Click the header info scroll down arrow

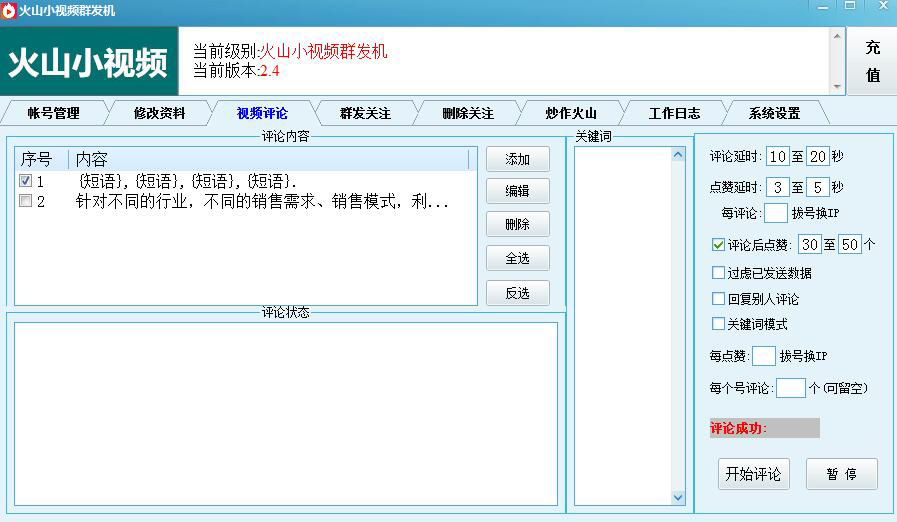coord(837,87)
